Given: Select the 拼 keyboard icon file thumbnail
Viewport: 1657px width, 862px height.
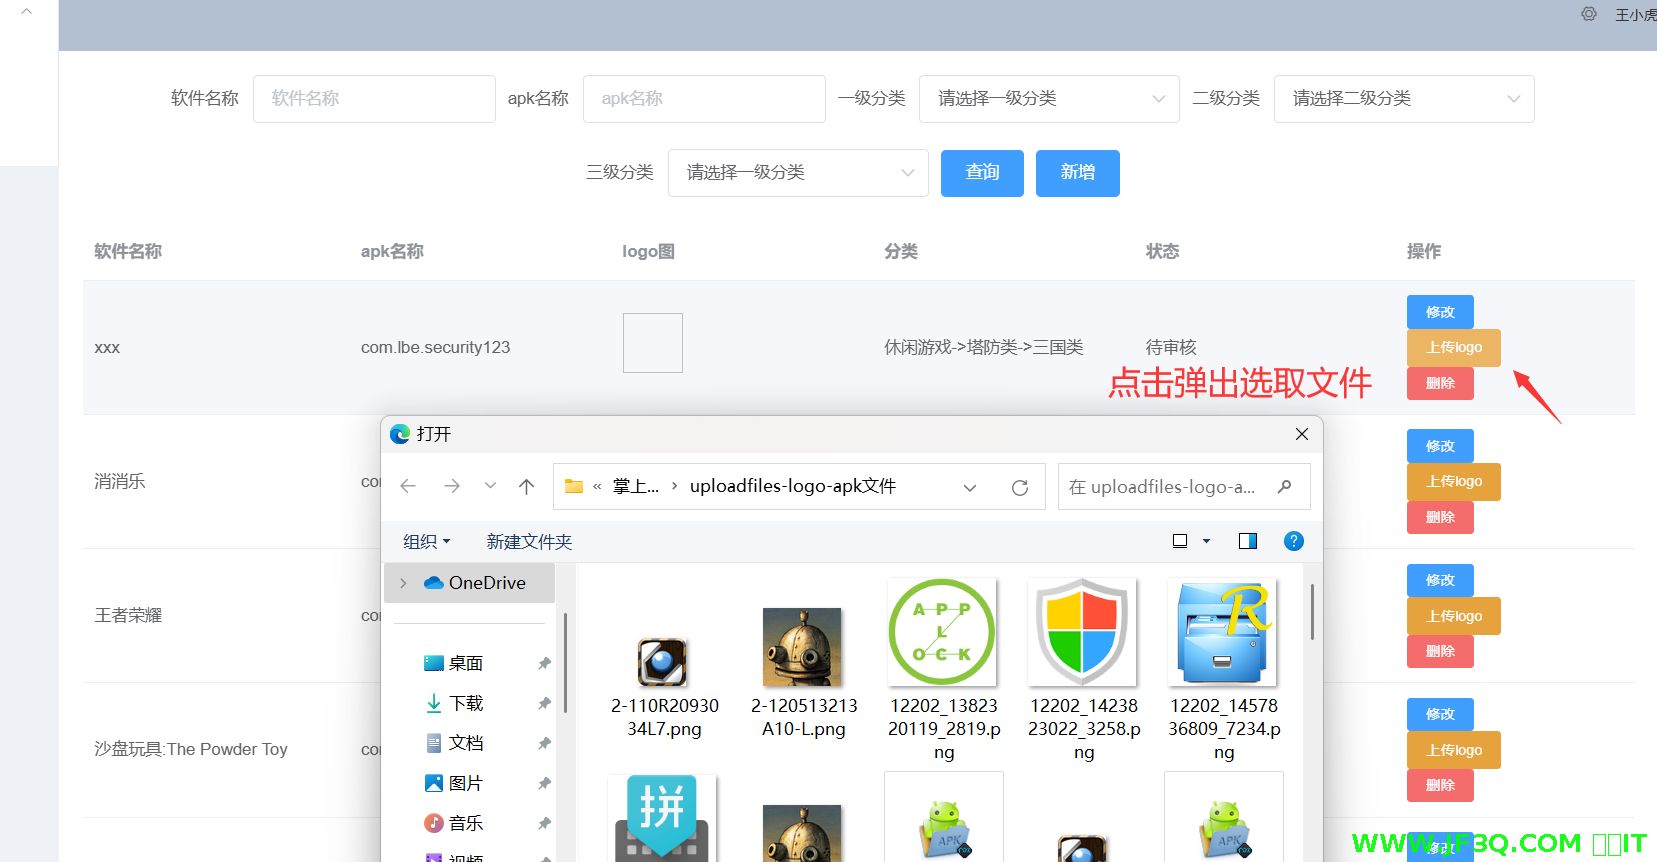Looking at the screenshot, I should (662, 817).
